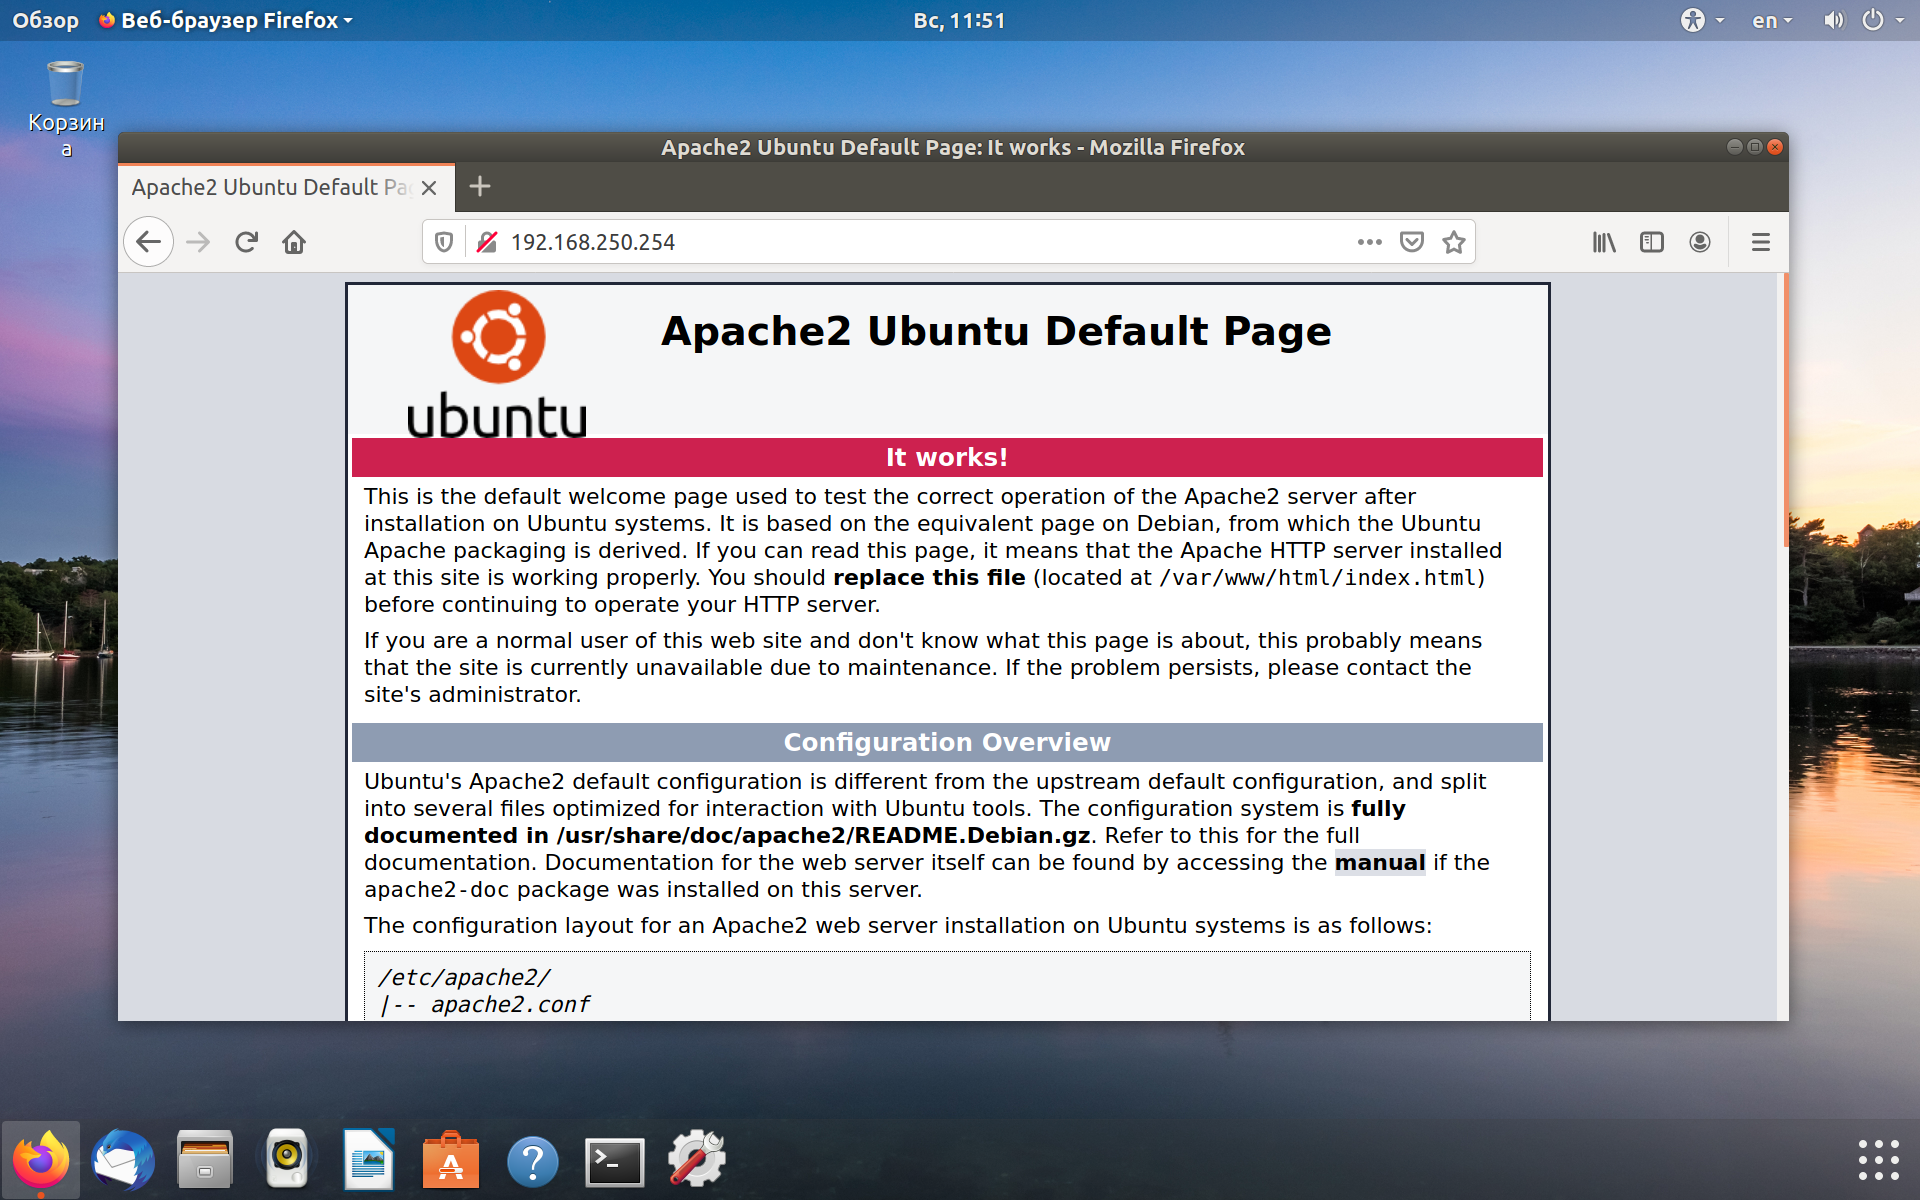Open page actions three-dot menu
The image size is (1920, 1200).
1369,242
